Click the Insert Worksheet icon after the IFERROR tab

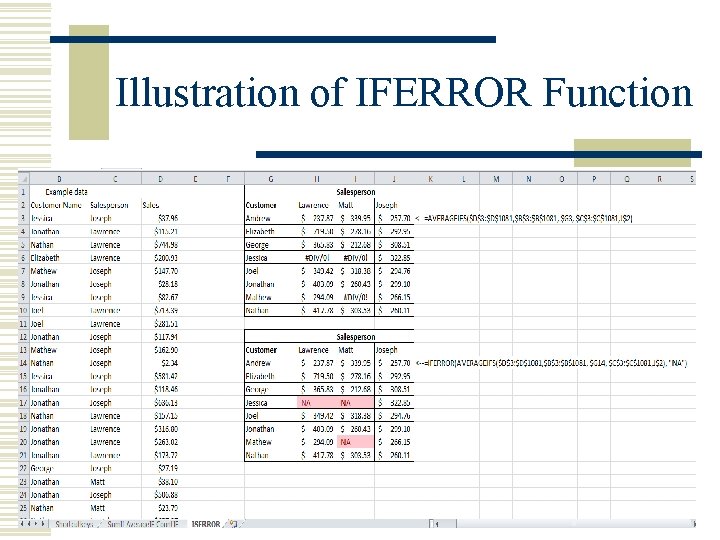pyautogui.click(x=233, y=523)
